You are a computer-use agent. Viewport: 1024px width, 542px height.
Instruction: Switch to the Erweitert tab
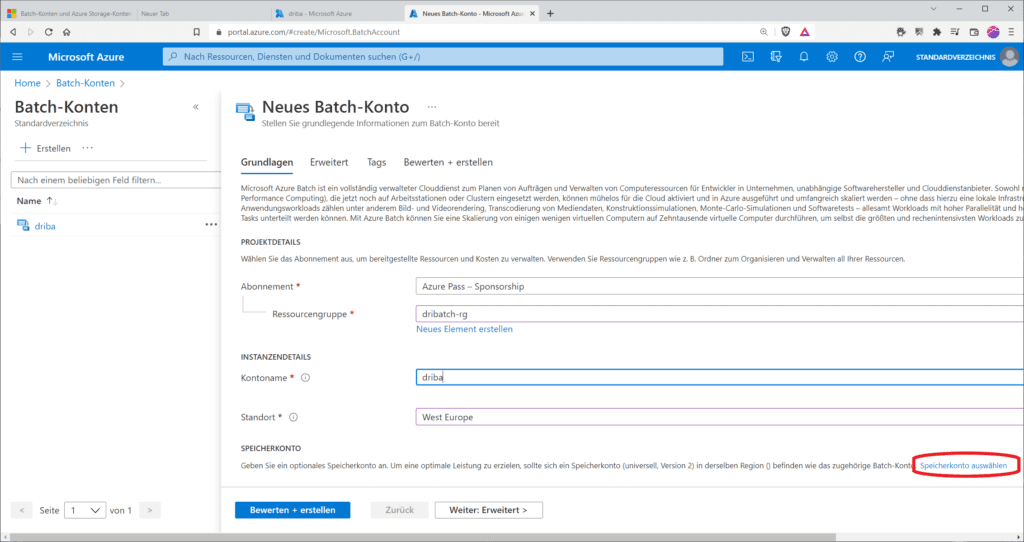coord(328,162)
